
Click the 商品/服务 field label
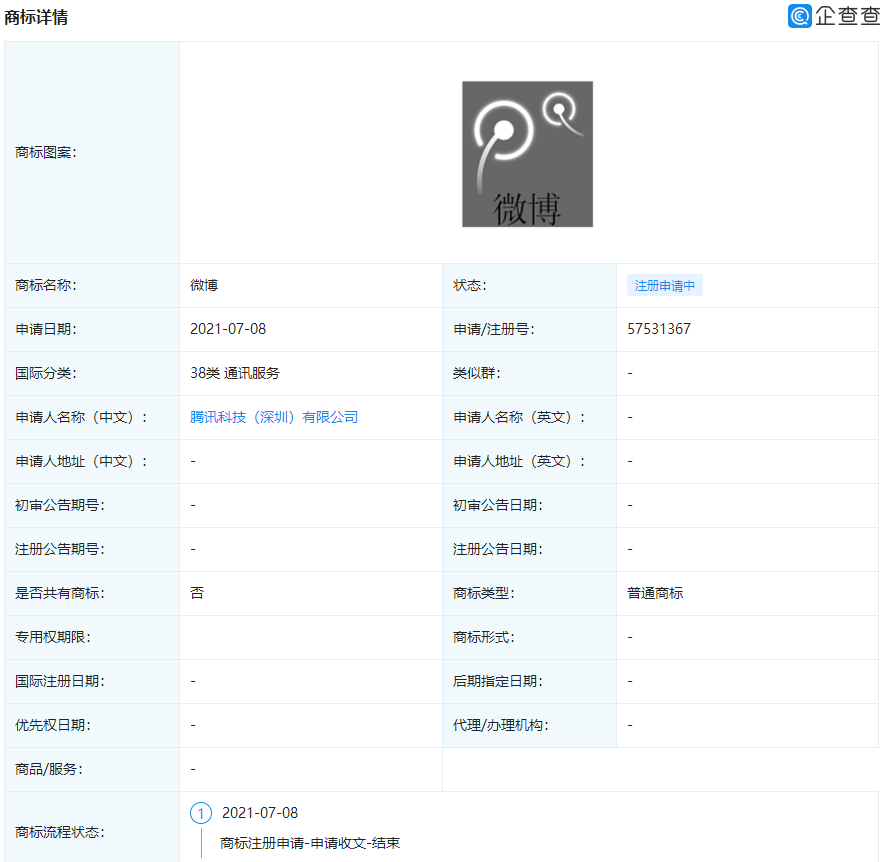49,769
